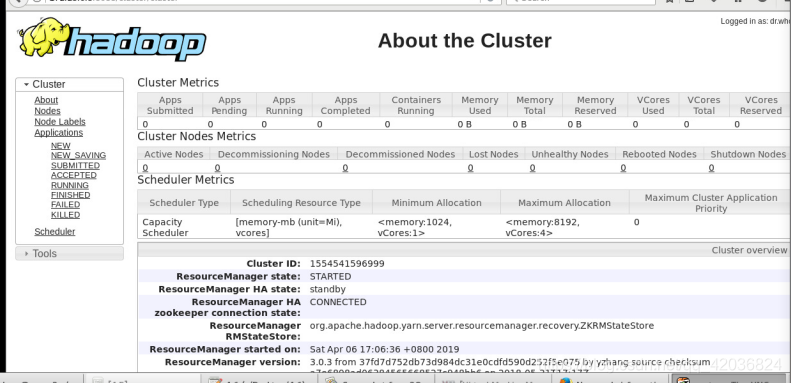Click the Minimum Allocation header

tap(436, 202)
